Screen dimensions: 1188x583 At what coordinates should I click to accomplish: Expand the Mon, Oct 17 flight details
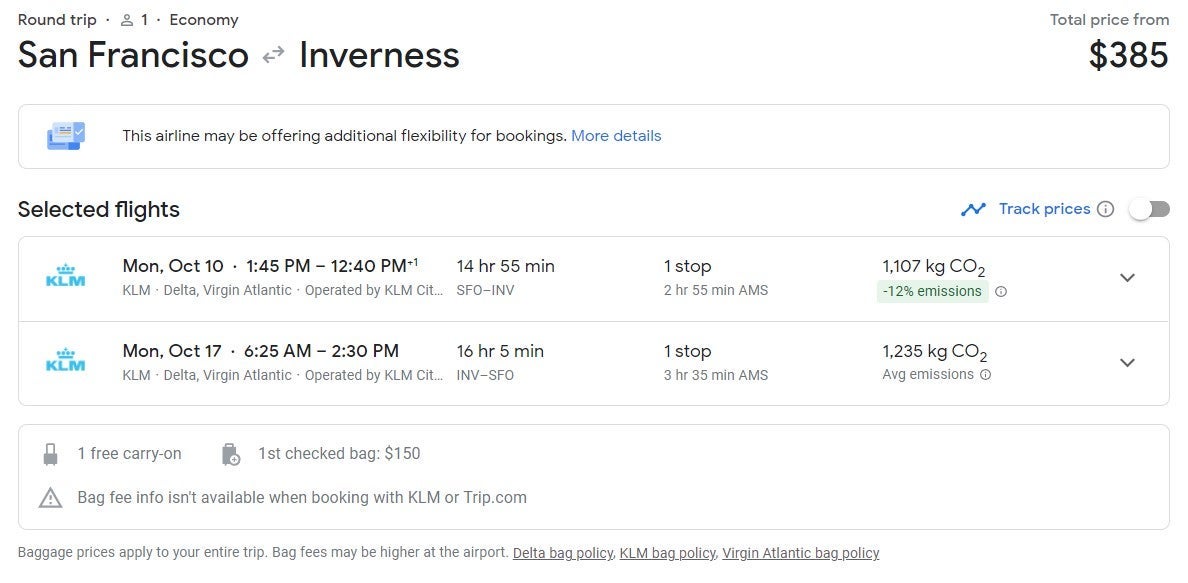point(1127,362)
